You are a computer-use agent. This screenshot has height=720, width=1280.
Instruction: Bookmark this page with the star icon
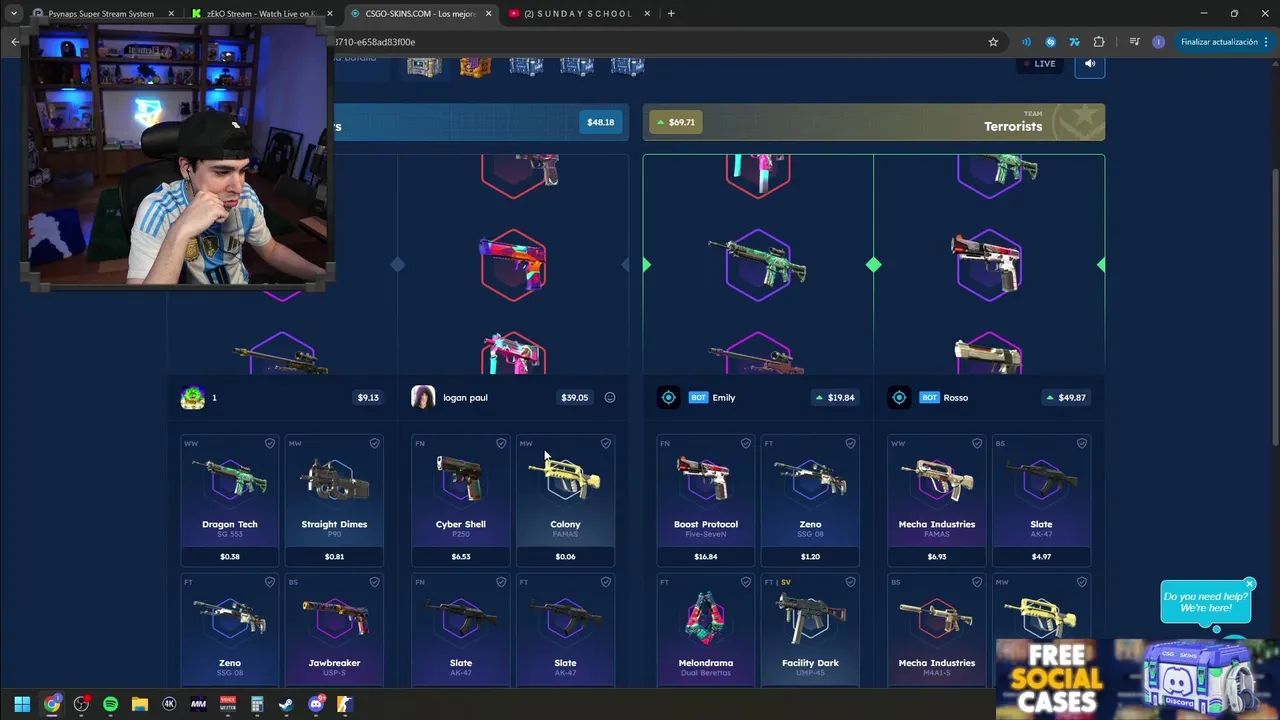coord(993,42)
